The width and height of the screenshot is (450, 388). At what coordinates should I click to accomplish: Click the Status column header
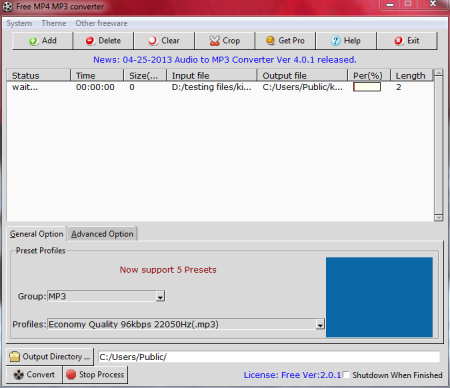click(x=39, y=76)
